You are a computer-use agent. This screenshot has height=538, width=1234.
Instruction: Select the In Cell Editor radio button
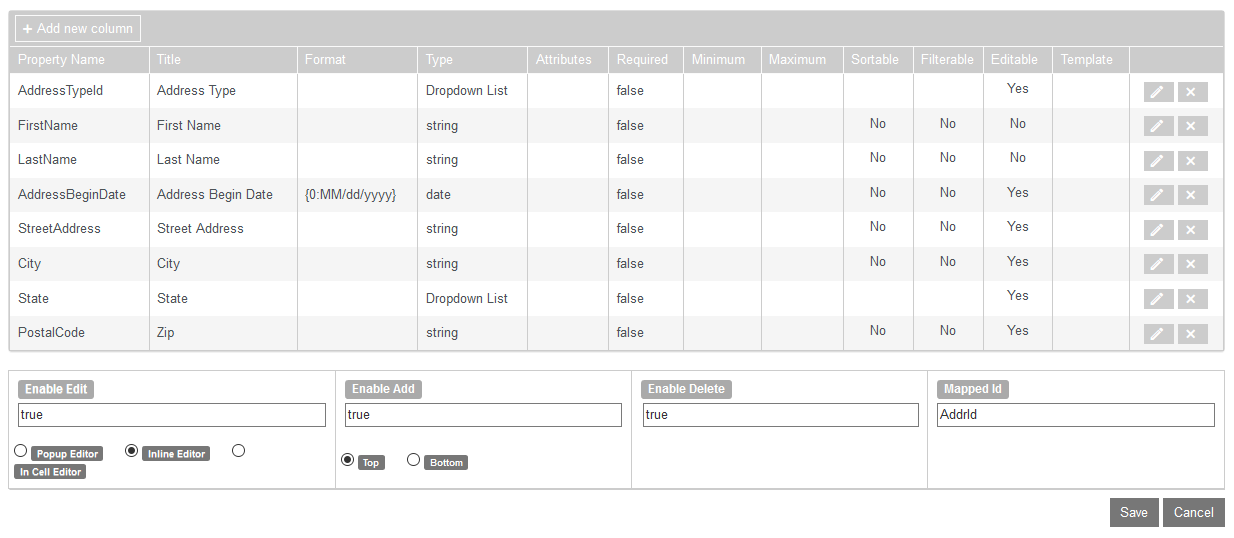tap(238, 451)
